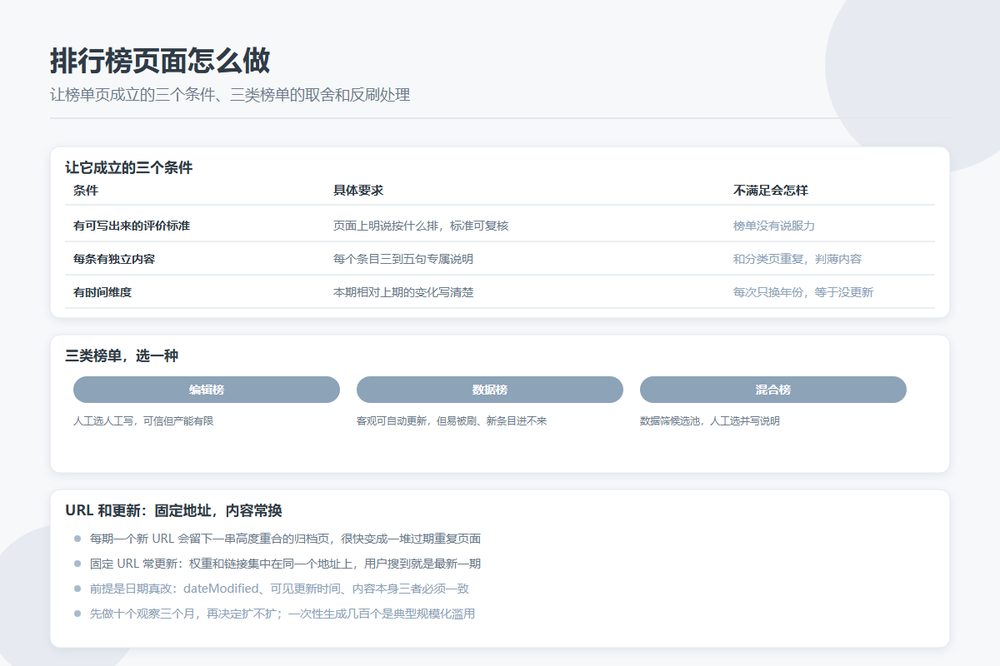Click the column header 条件
Image resolution: width=1000 pixels, height=666 pixels.
85,190
